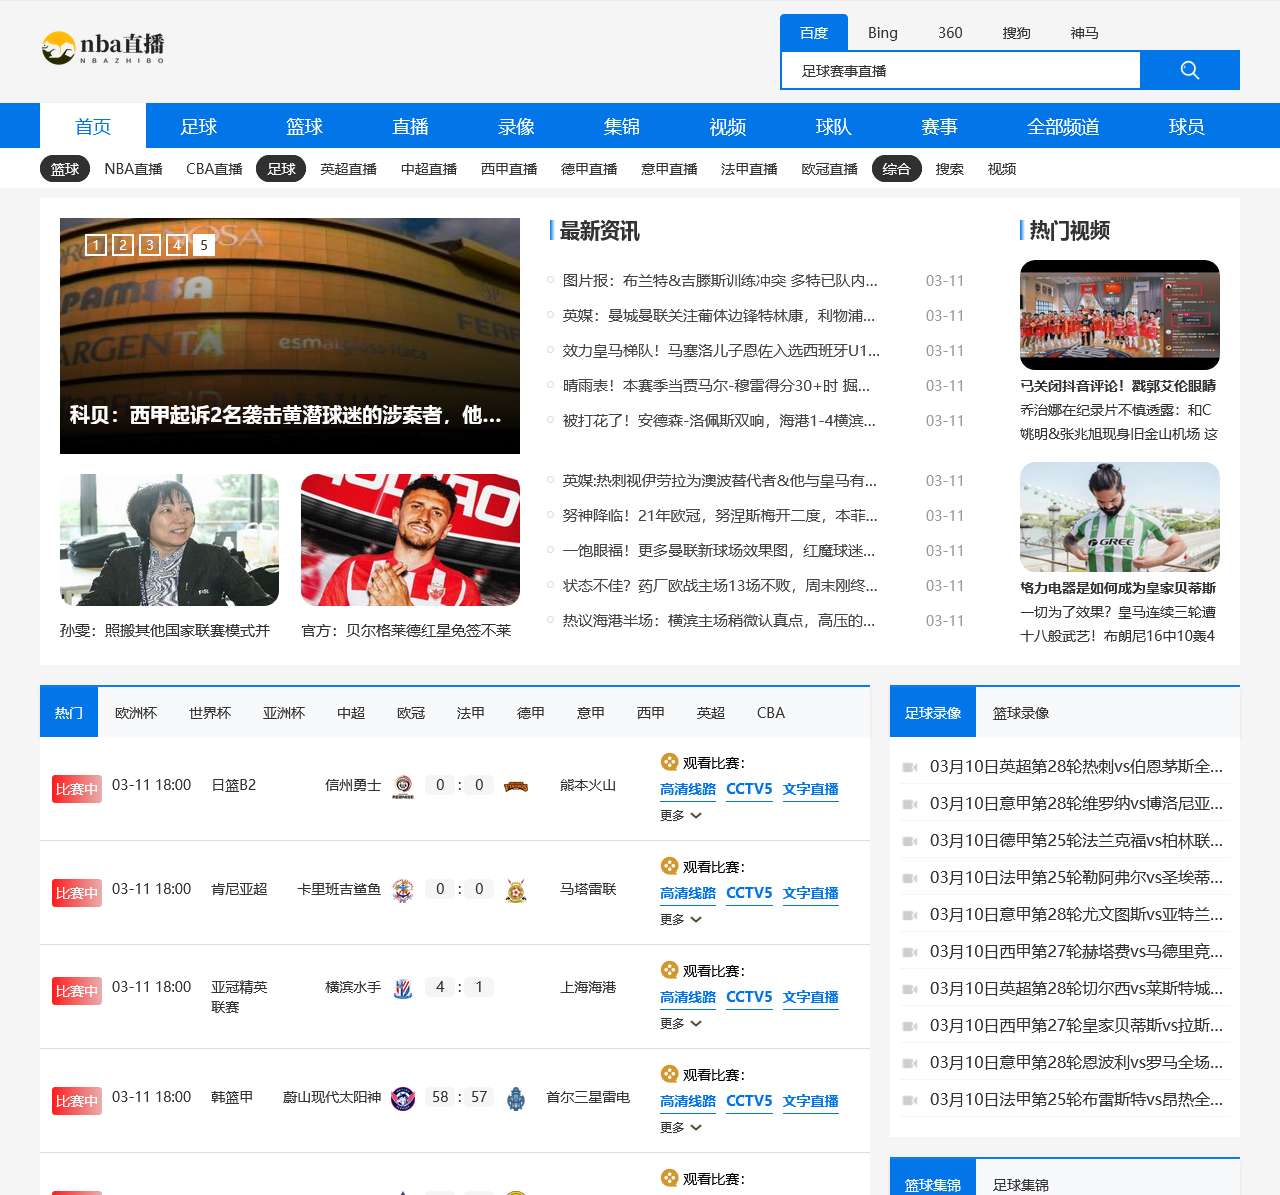Switch to 足球集锦 tab

[1021, 1185]
